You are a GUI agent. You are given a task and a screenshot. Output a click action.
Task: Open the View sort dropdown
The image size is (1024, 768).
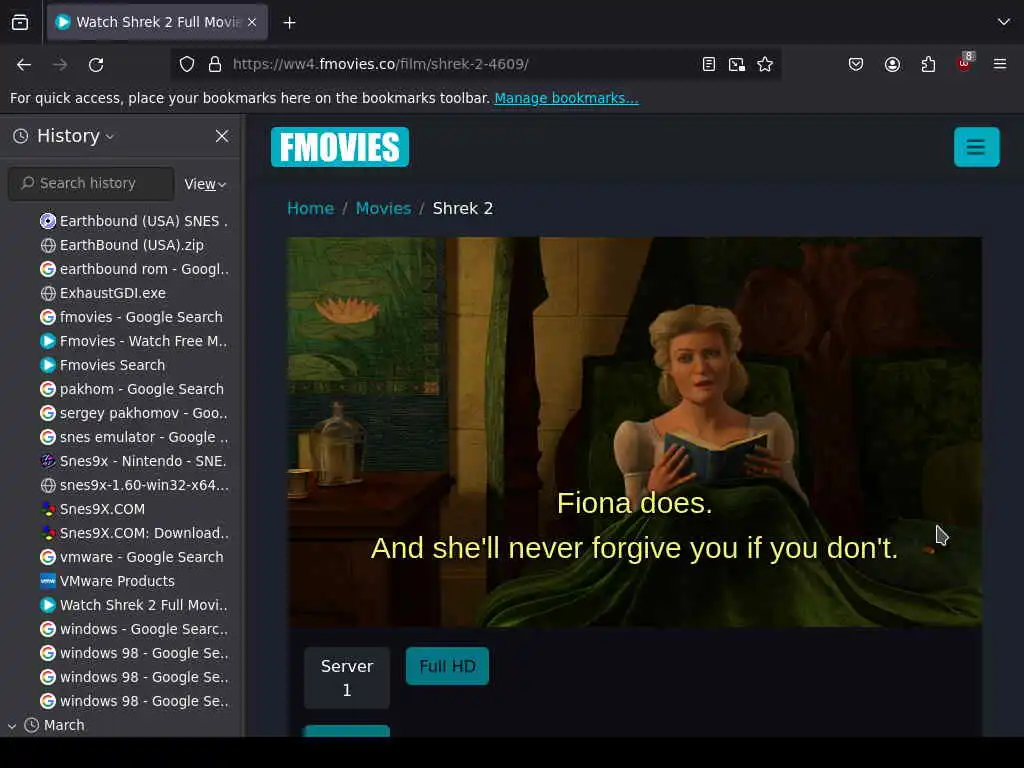205,184
